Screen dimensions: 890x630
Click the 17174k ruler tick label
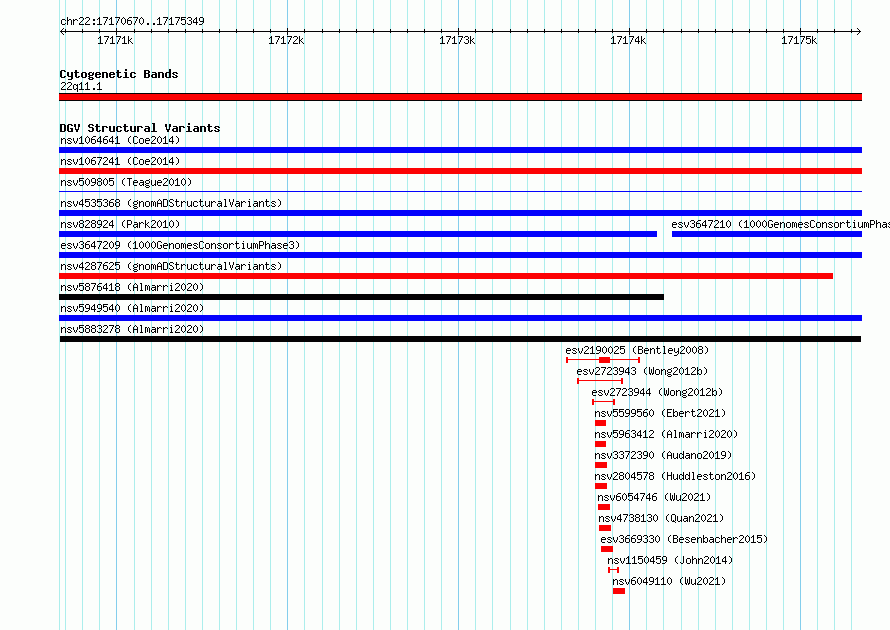tap(628, 40)
